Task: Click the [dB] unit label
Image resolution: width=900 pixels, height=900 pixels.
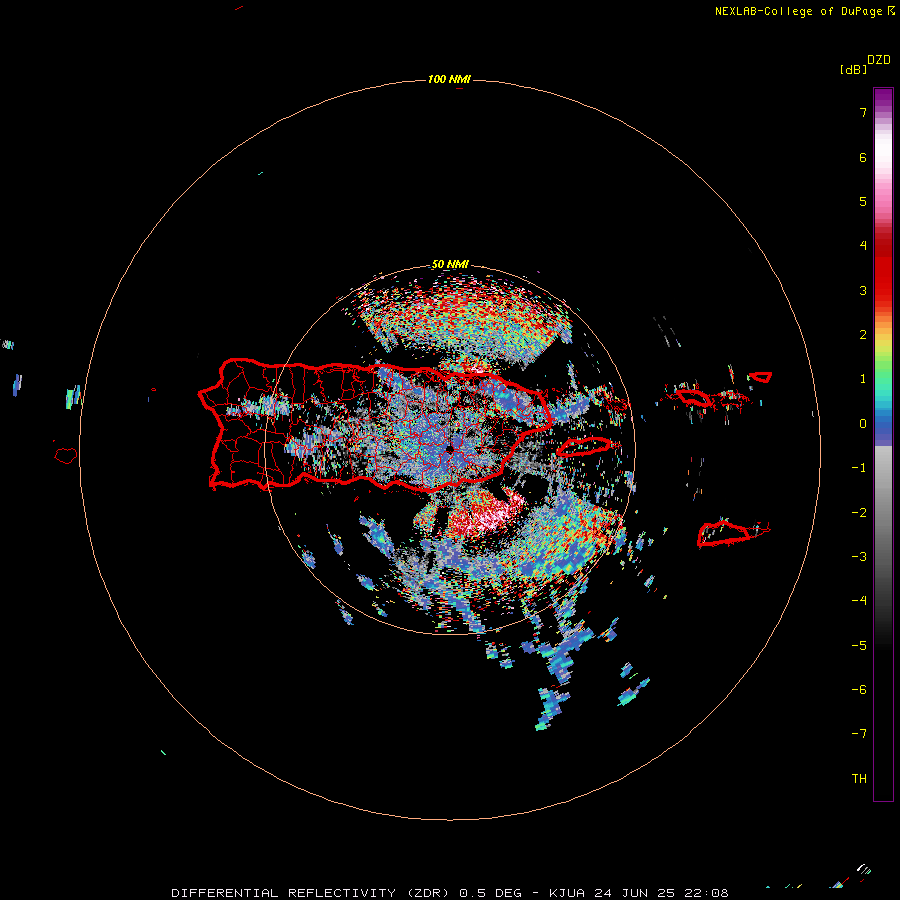Action: (853, 70)
